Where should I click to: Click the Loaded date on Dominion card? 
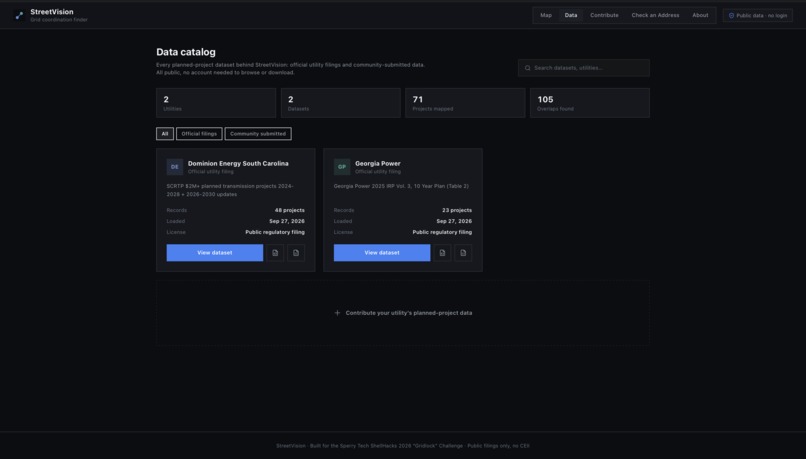(x=287, y=221)
